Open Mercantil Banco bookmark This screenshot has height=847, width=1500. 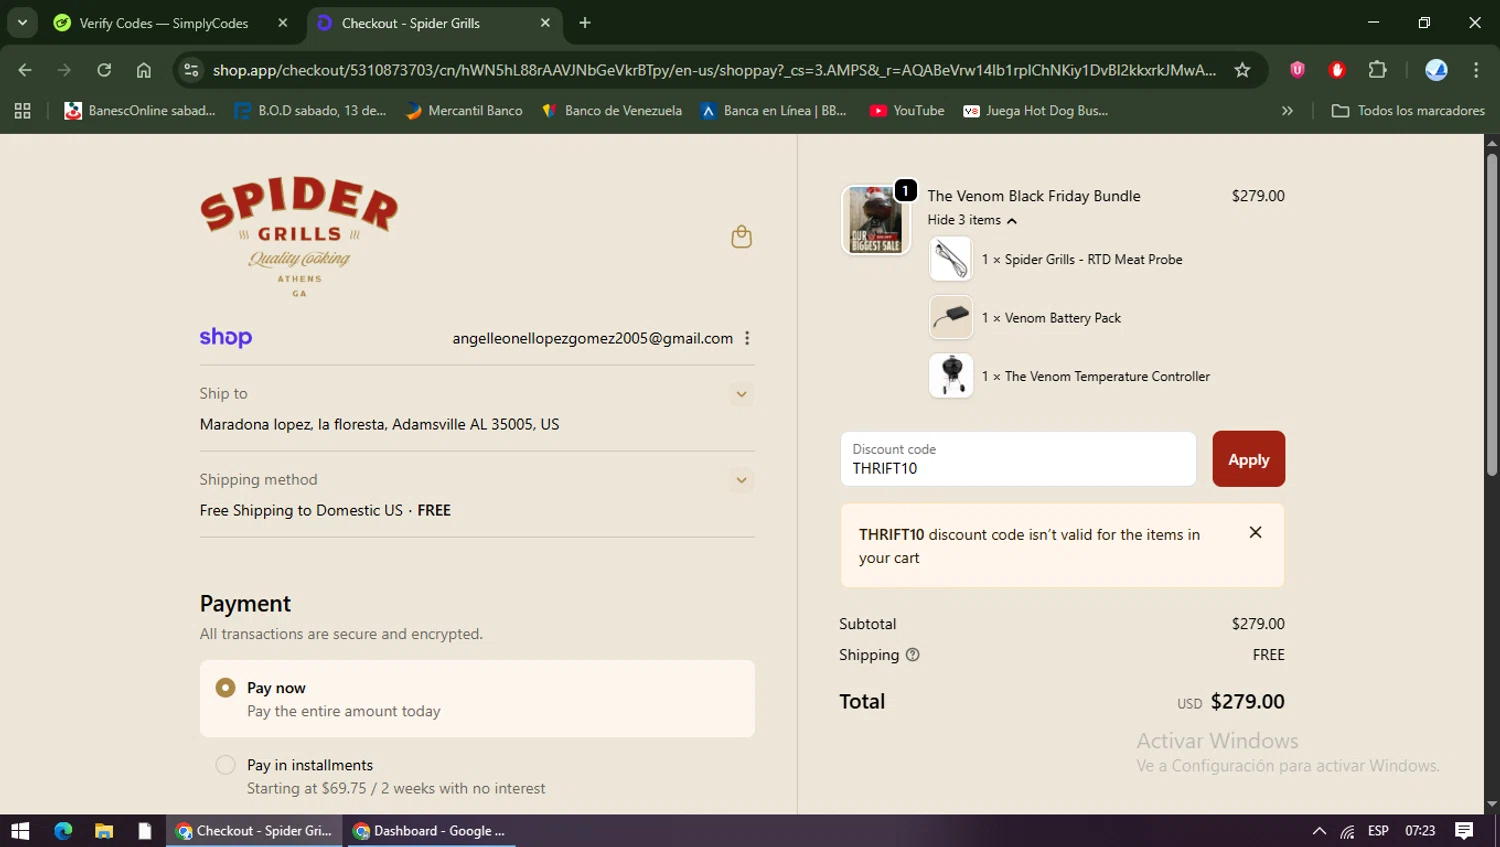464,111
